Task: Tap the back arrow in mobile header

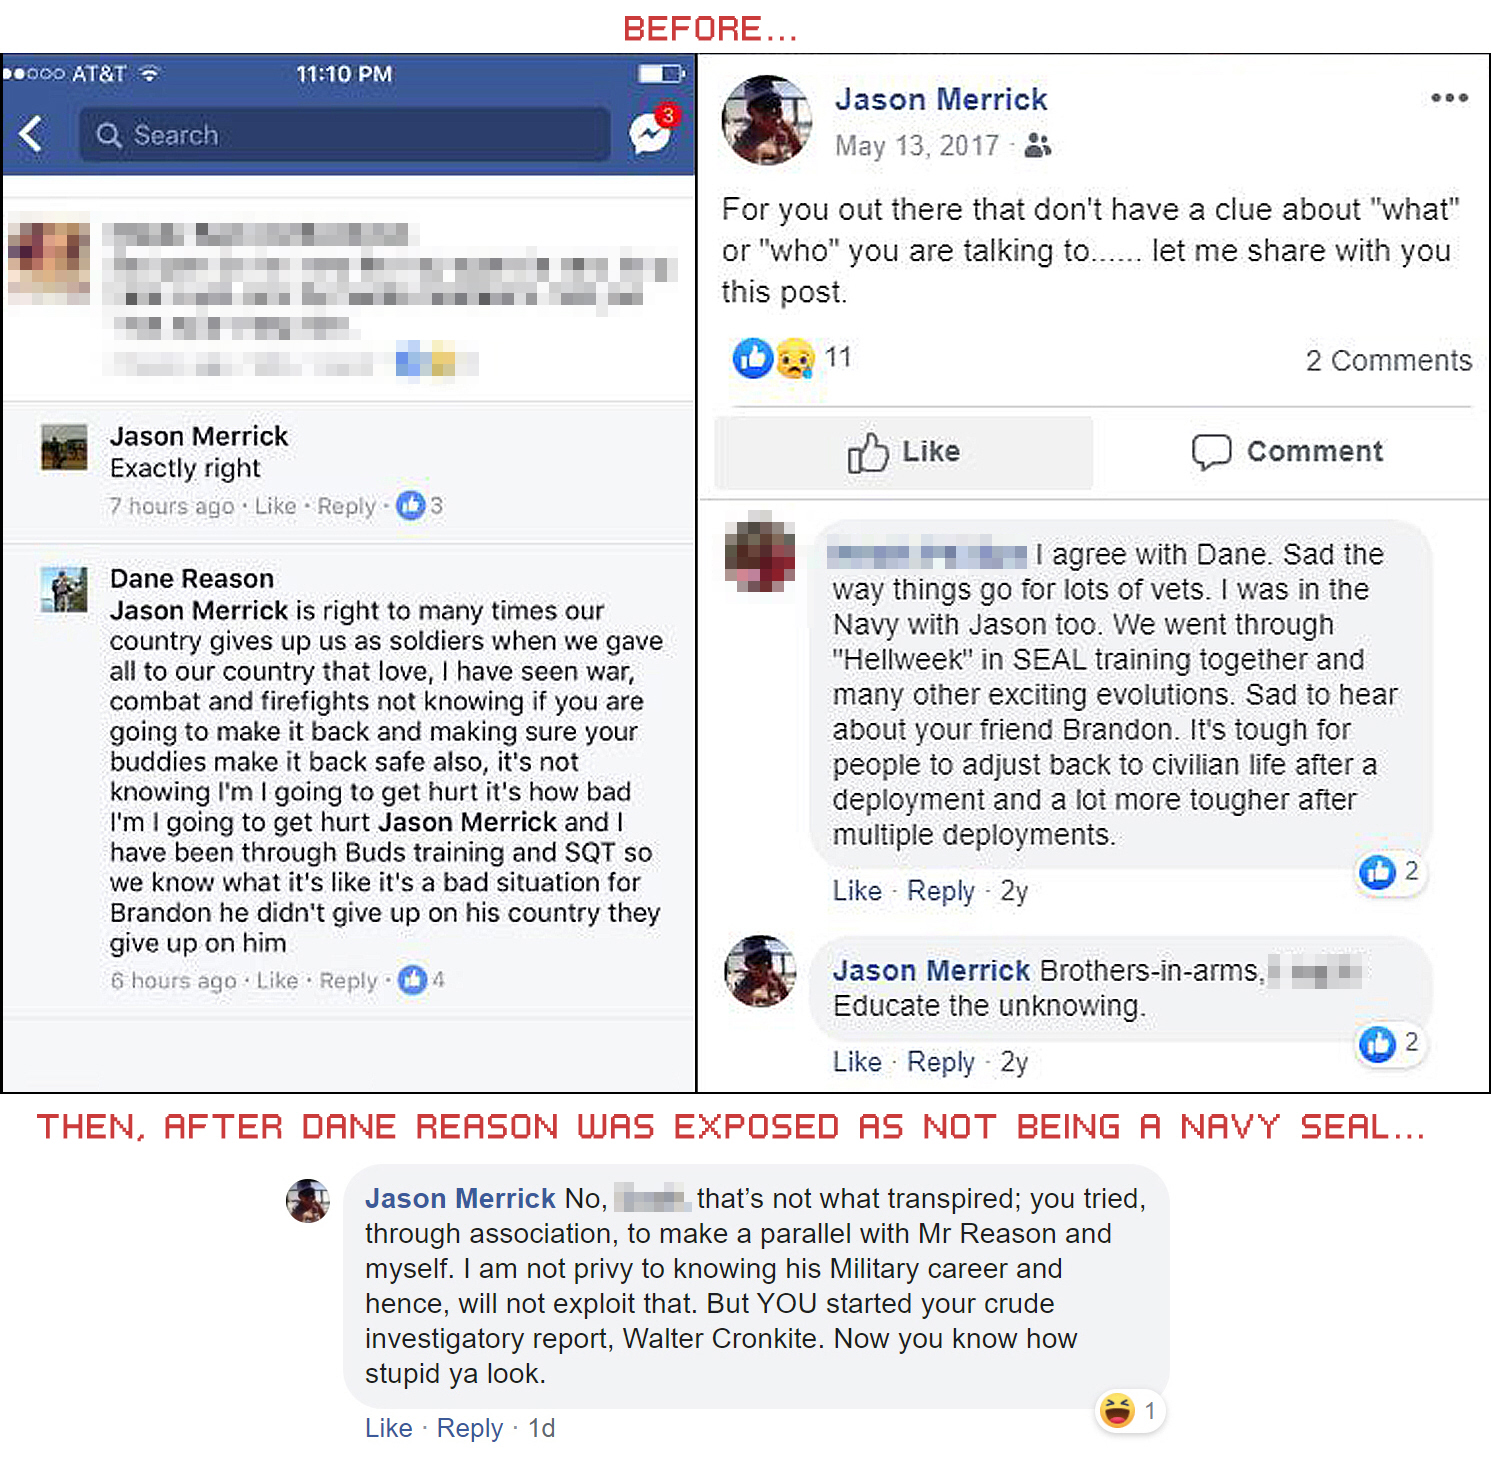Action: point(31,134)
